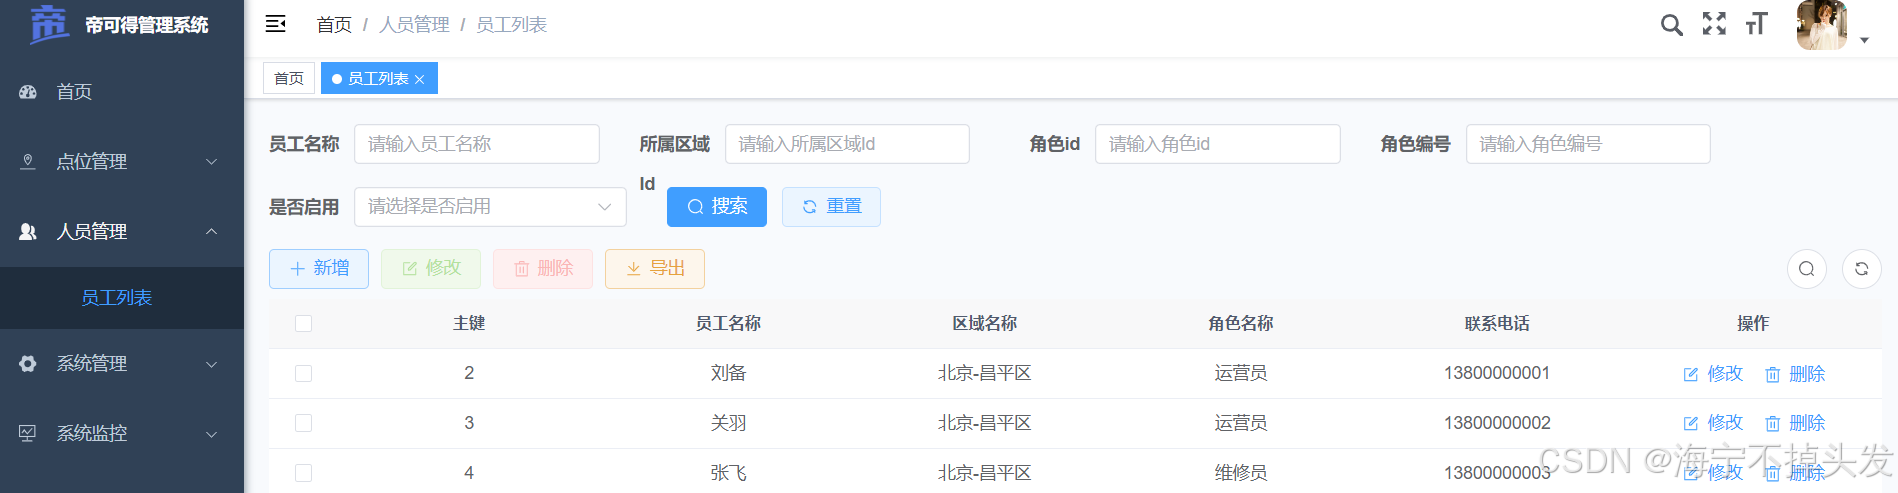
Task: Check the row checkbox for 关羽
Action: [304, 424]
